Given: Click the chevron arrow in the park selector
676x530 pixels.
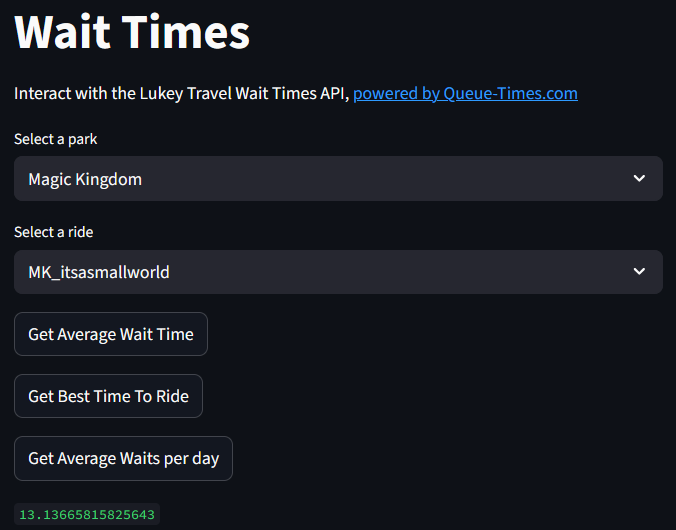Looking at the screenshot, I should (640, 179).
